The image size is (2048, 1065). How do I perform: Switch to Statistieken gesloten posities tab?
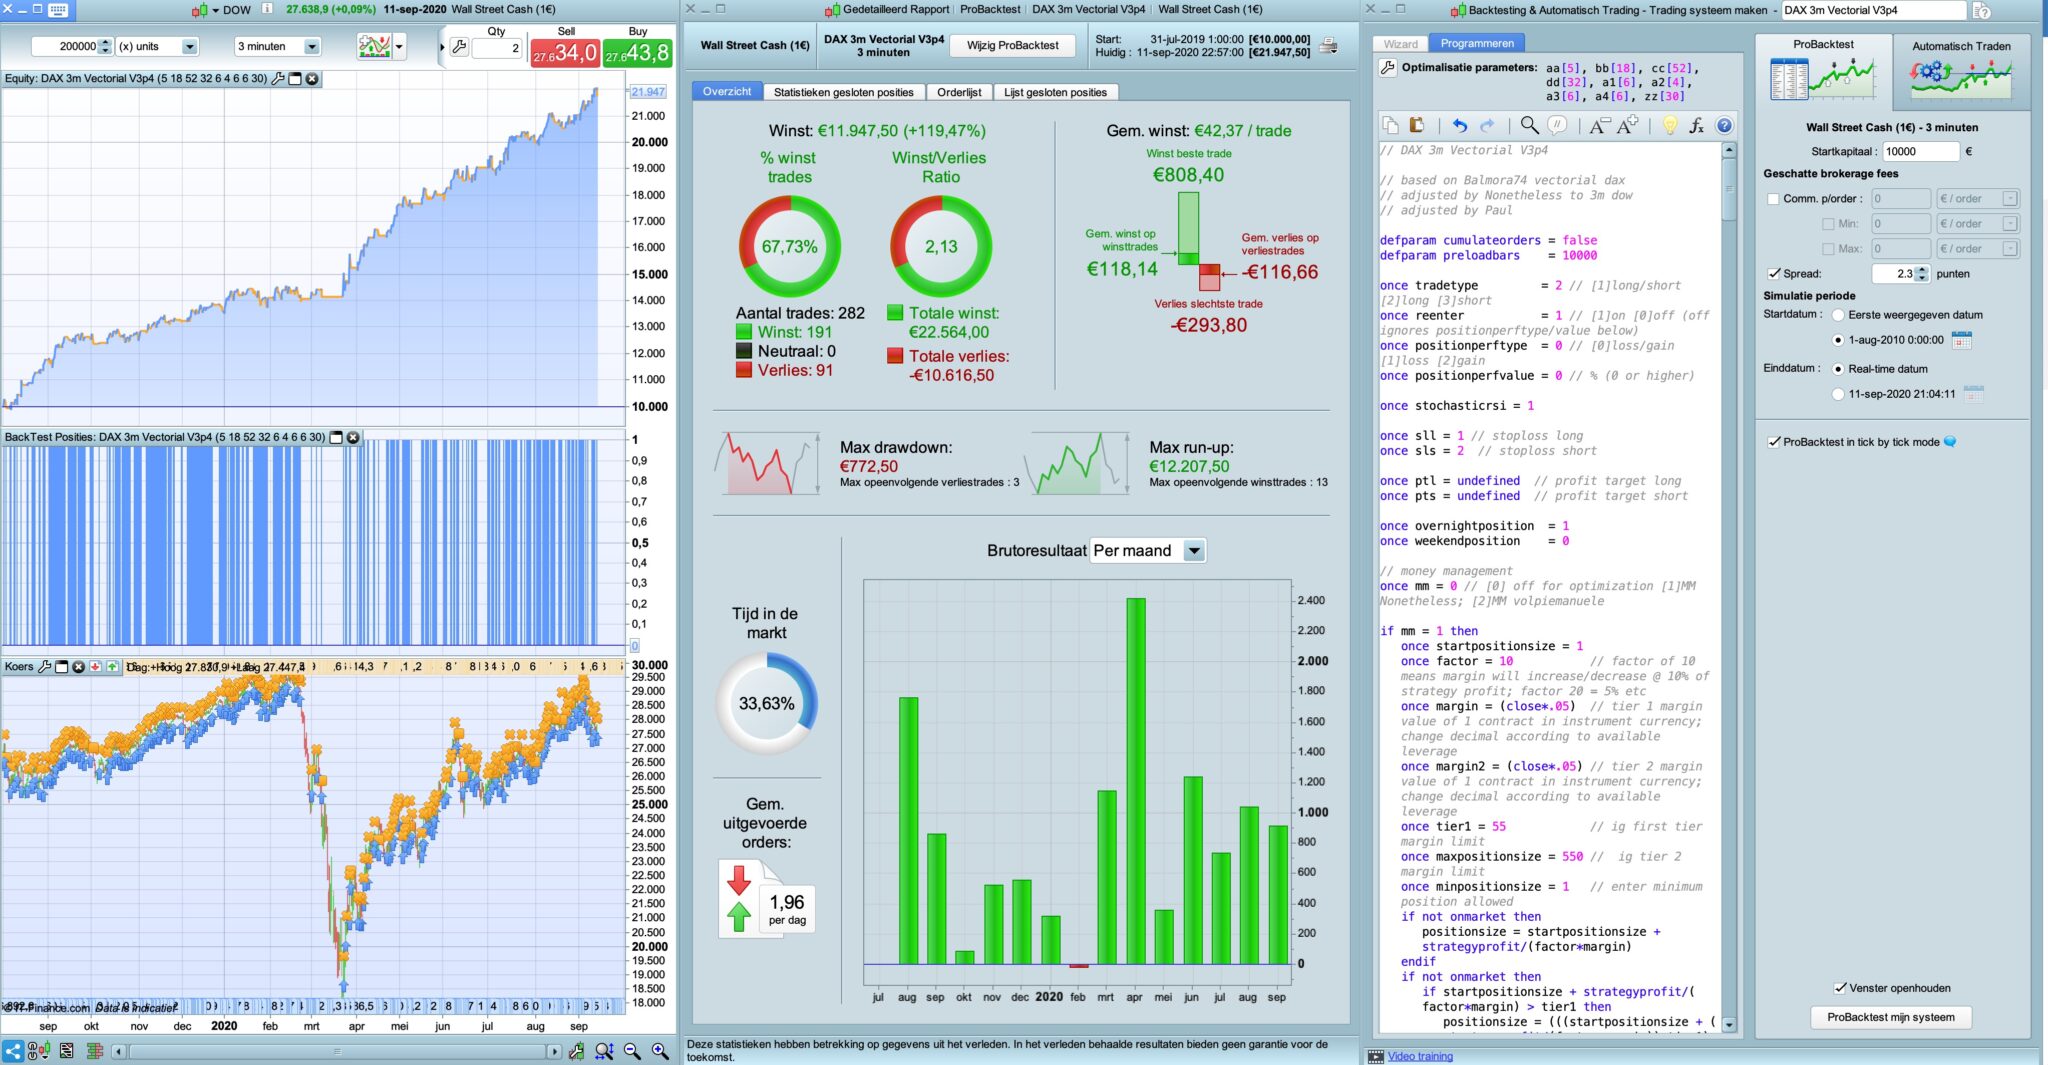click(x=844, y=92)
